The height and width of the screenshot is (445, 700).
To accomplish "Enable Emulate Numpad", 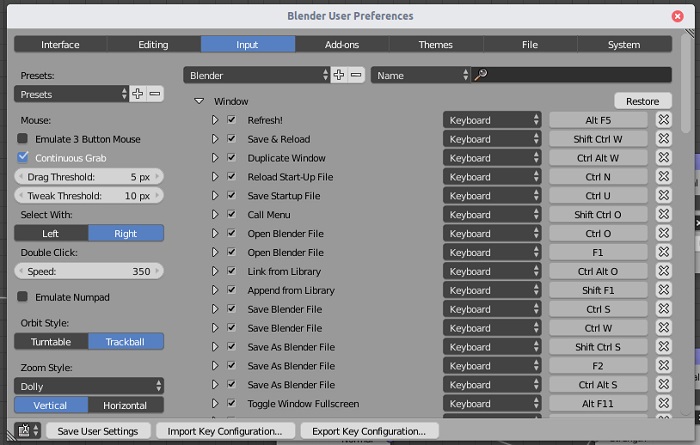I will point(22,296).
